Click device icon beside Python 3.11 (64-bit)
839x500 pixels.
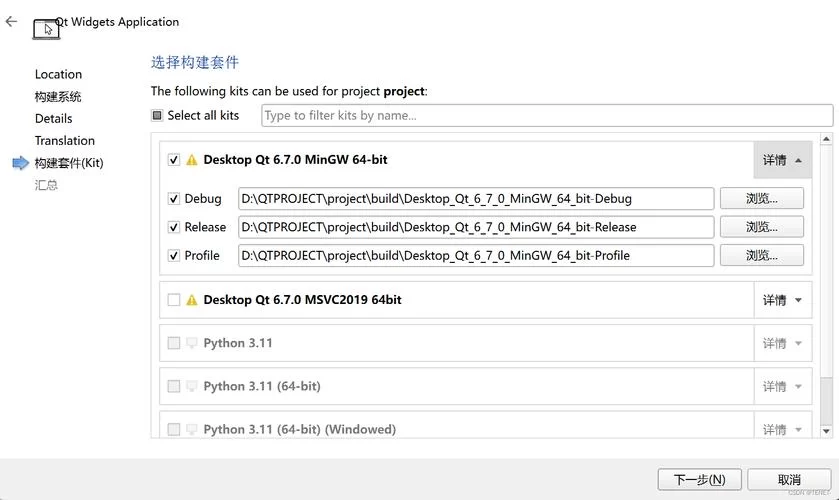point(192,386)
